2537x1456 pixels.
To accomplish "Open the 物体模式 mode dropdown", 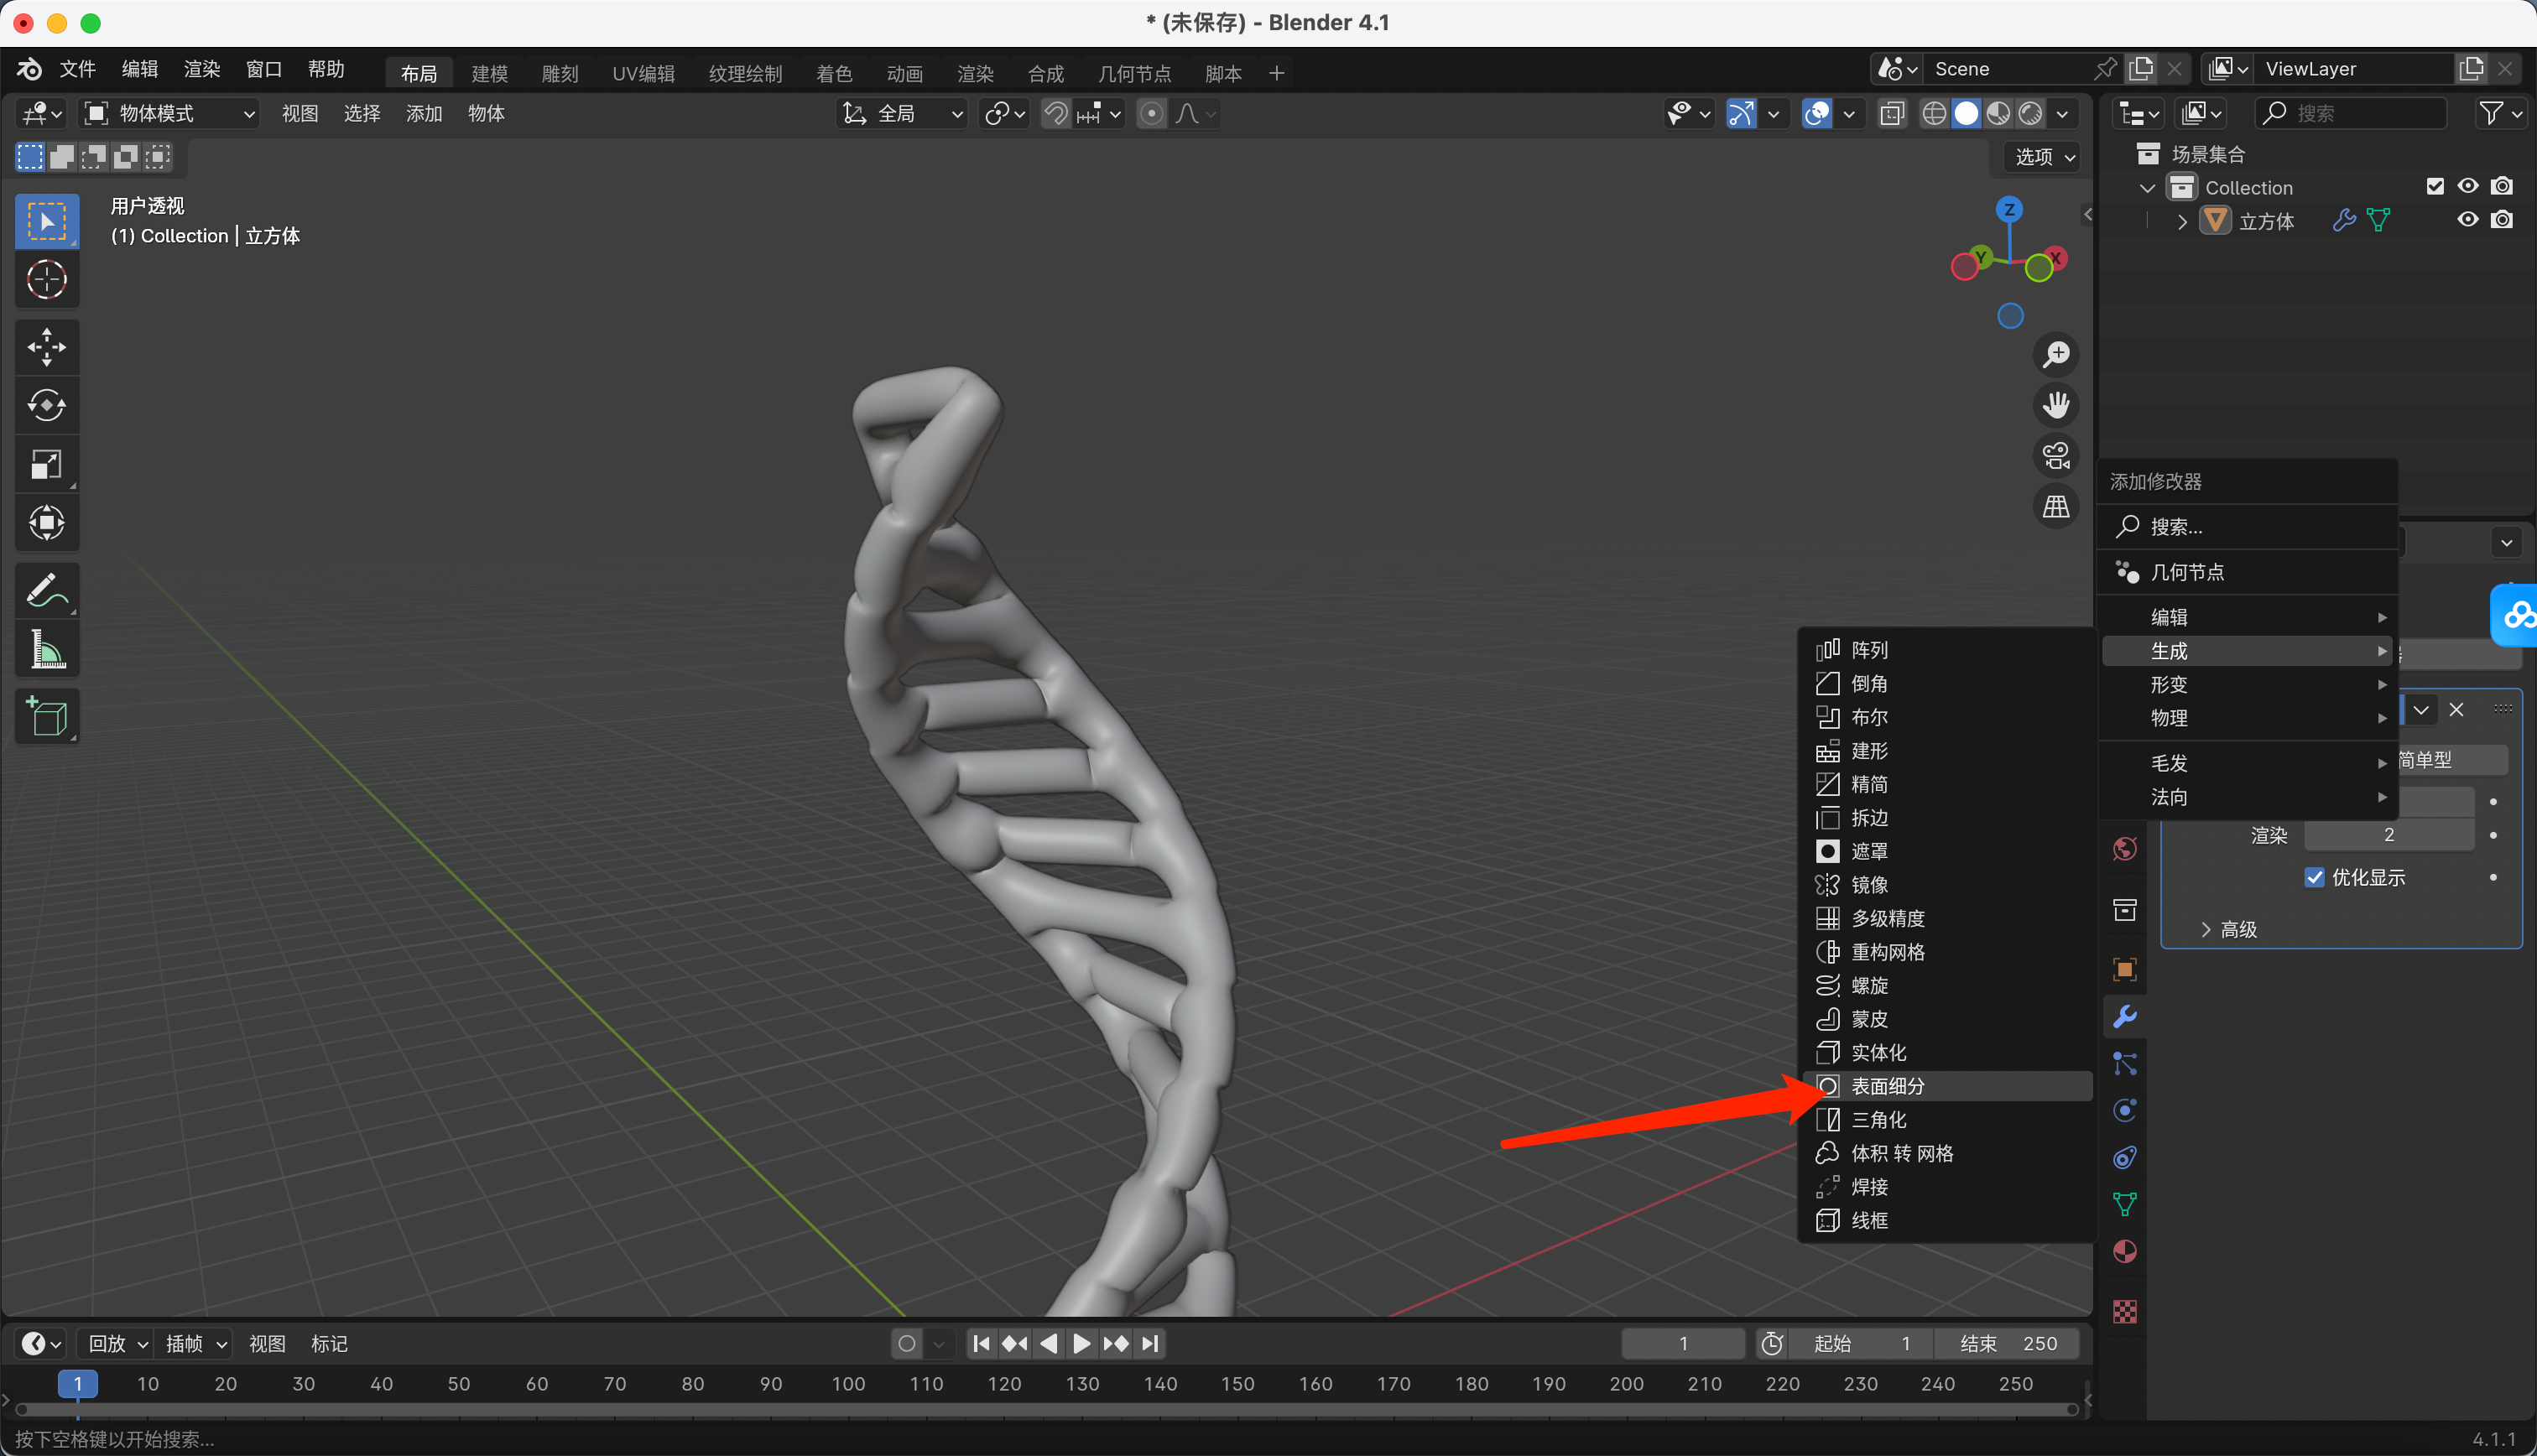I will (x=168, y=114).
